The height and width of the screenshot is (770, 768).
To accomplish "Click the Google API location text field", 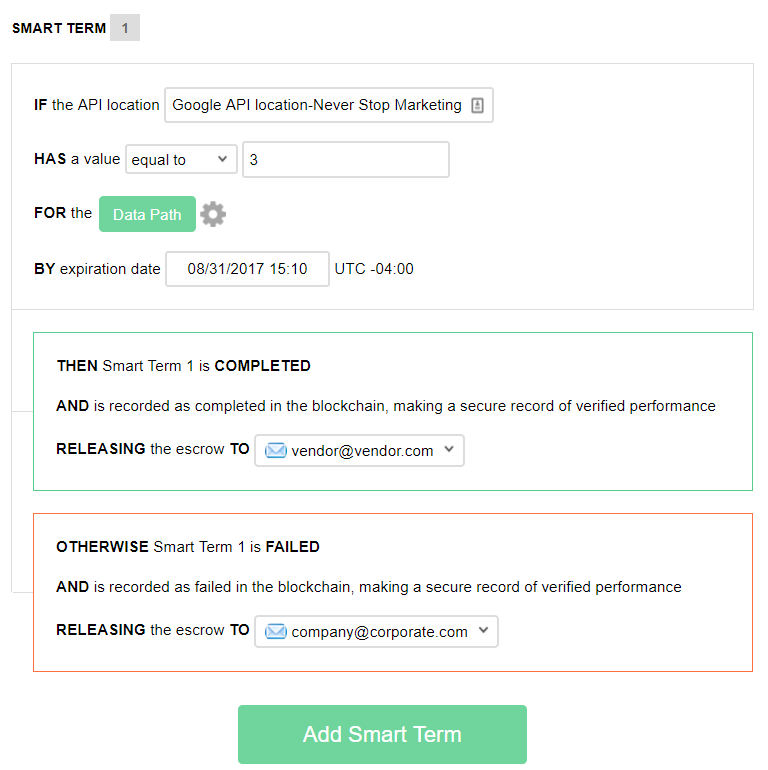I will point(316,105).
